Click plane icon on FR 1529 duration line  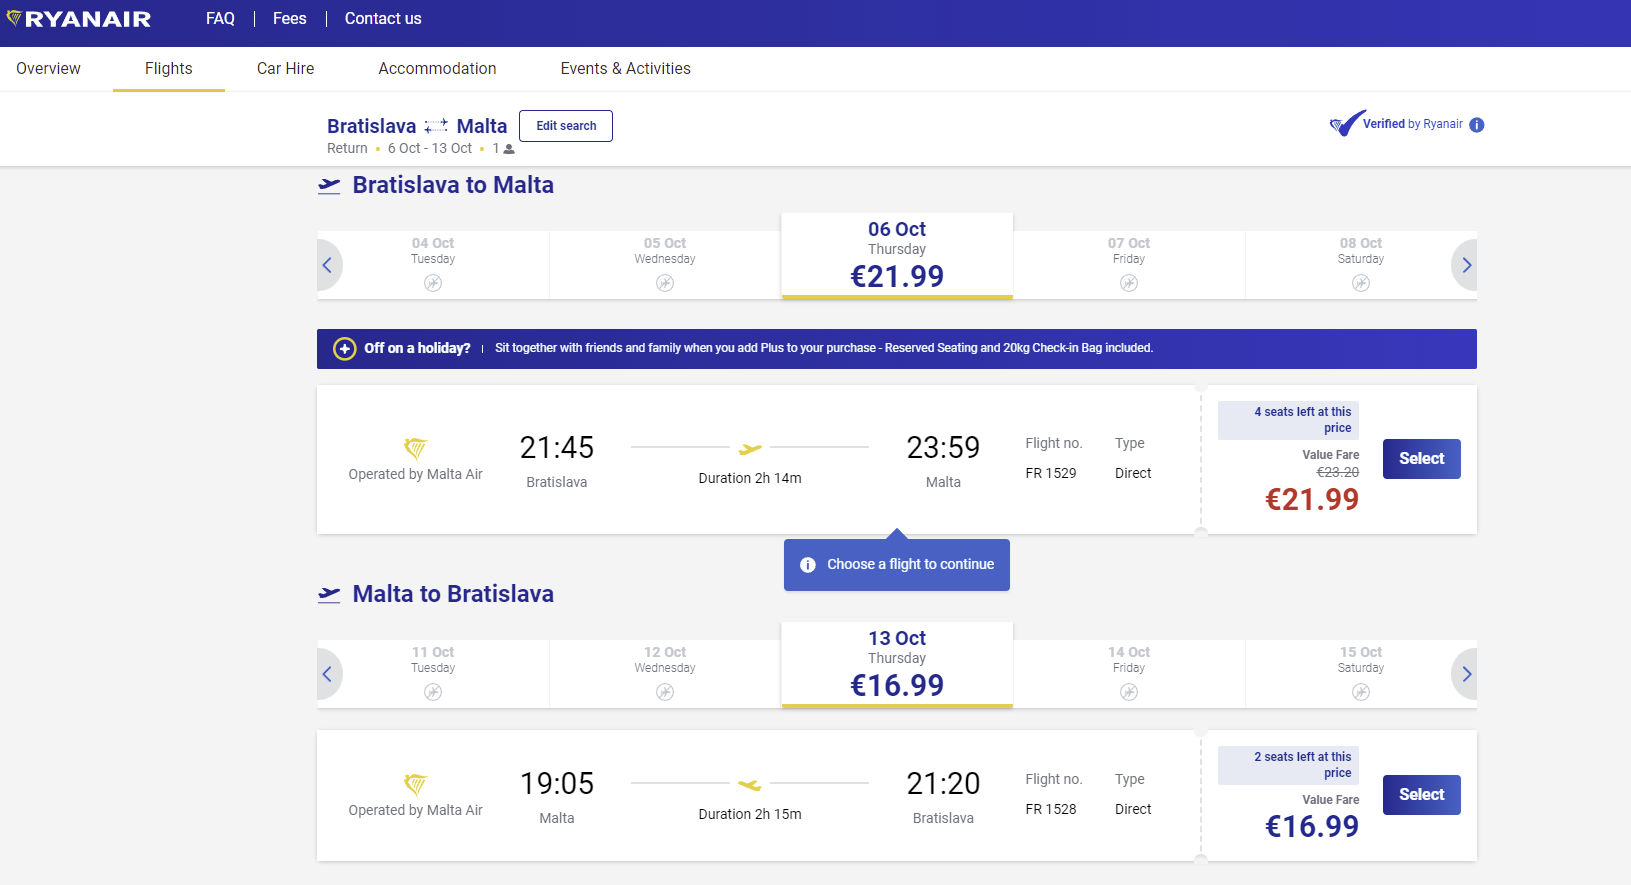click(x=750, y=448)
